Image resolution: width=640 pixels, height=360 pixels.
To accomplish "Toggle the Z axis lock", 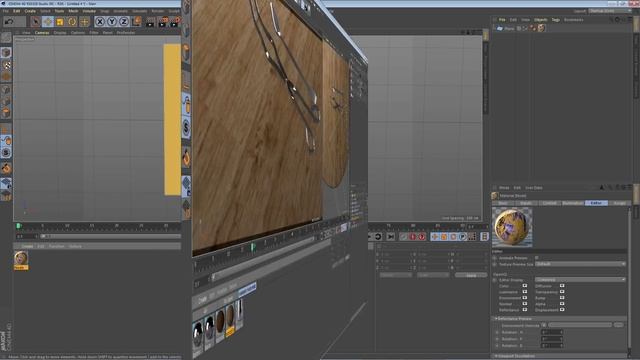I will (124, 21).
